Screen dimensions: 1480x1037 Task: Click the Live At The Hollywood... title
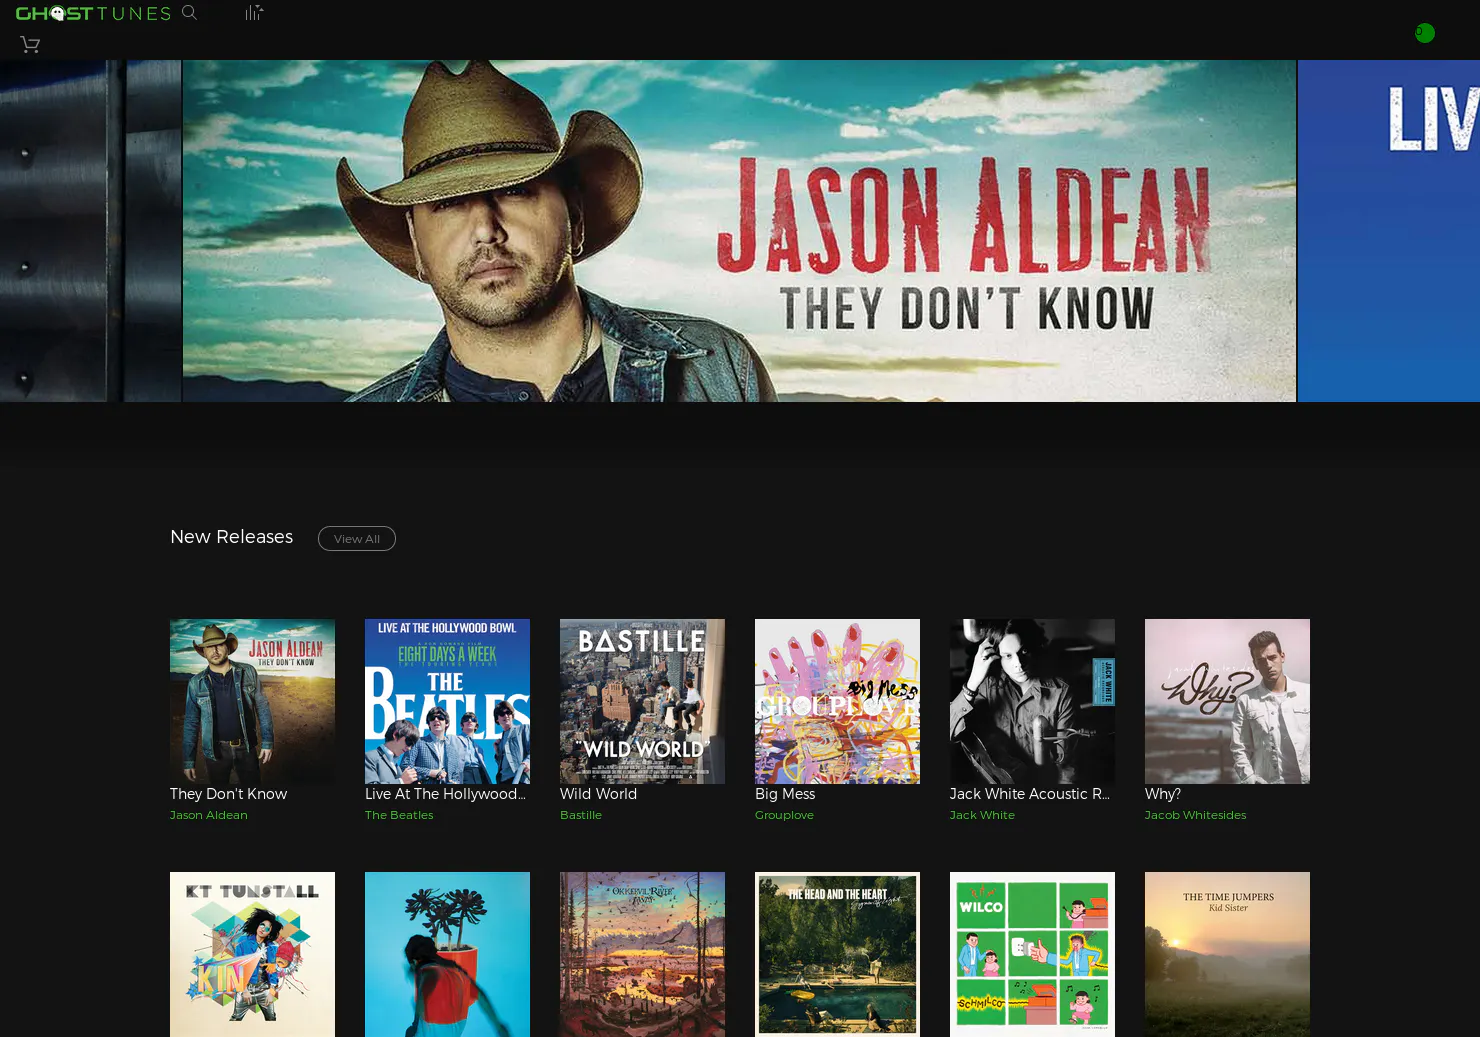pos(445,794)
